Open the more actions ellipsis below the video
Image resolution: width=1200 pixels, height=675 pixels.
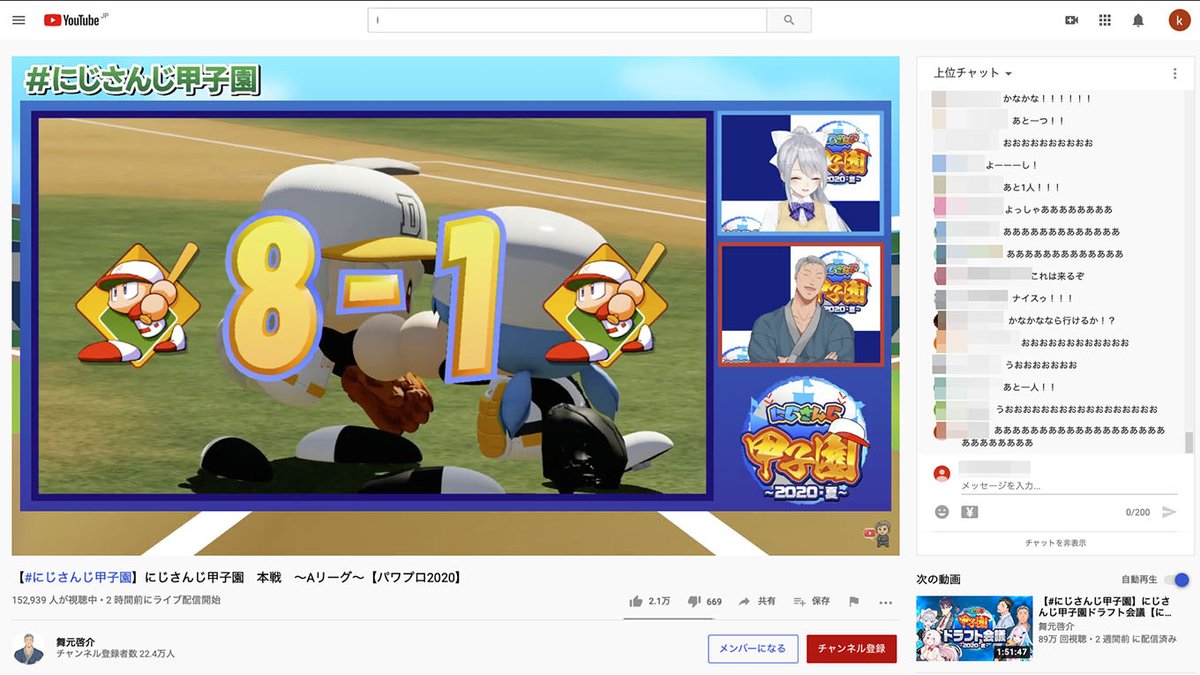click(885, 602)
